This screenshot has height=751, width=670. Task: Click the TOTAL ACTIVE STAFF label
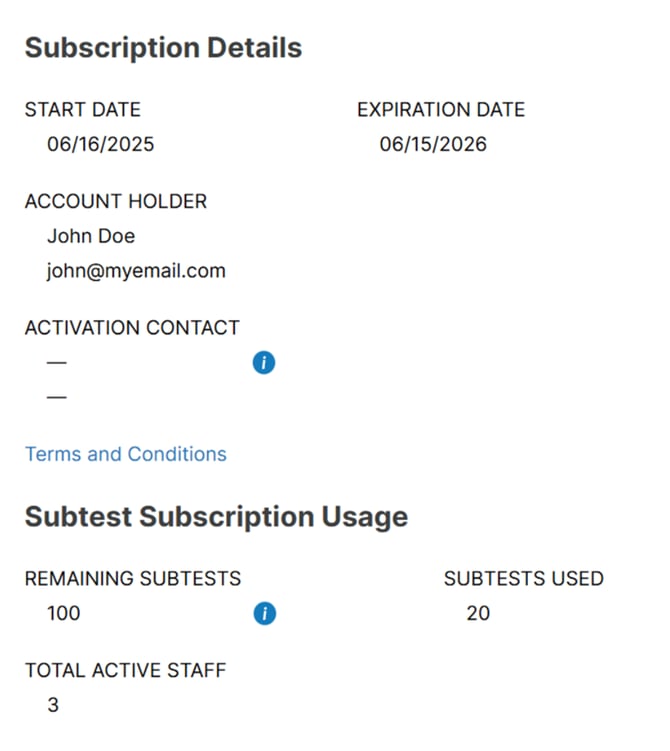125,670
